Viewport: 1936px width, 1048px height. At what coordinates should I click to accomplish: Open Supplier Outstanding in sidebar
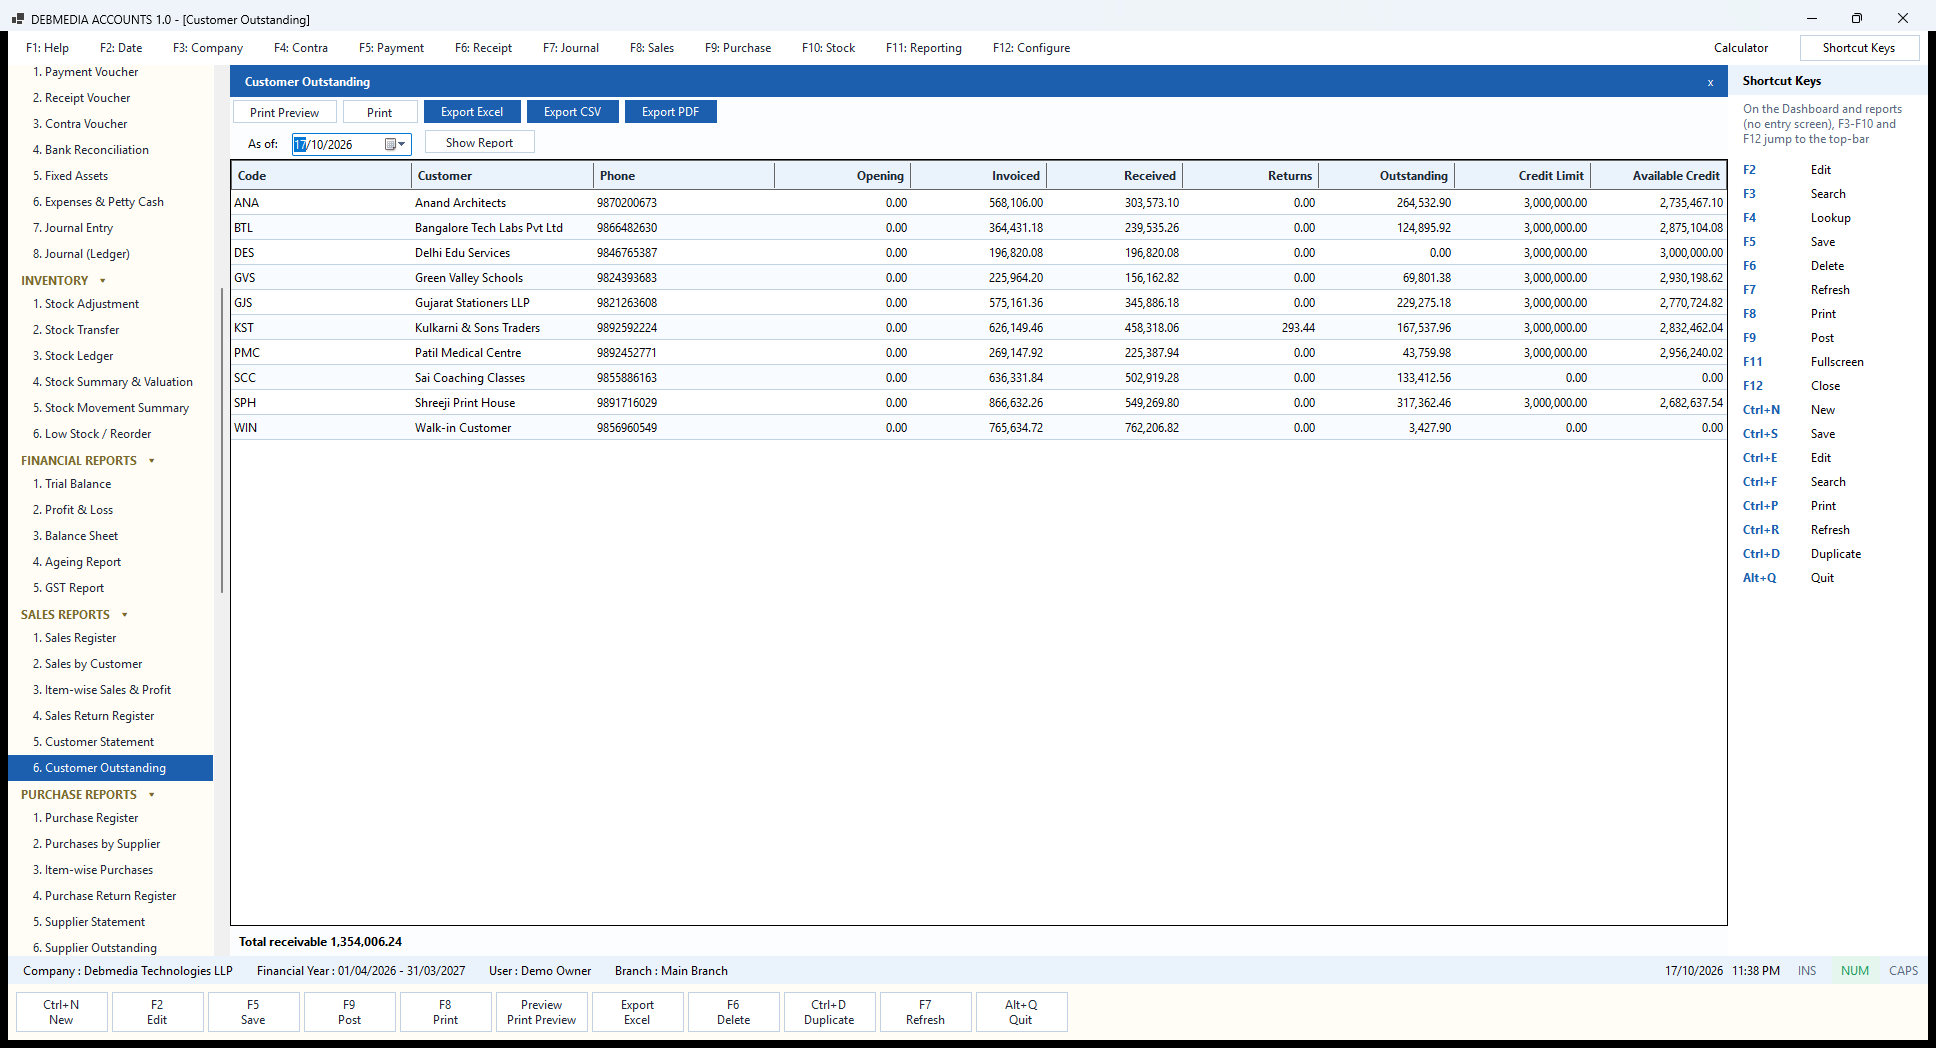[100, 948]
